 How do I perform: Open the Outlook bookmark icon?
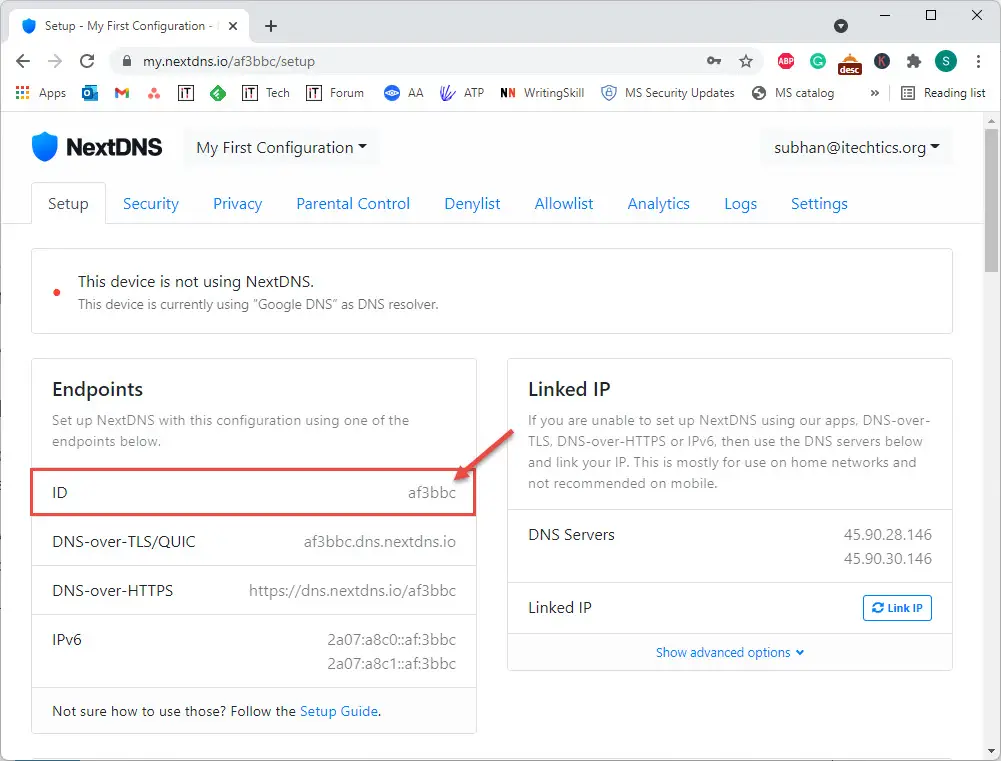pos(90,93)
